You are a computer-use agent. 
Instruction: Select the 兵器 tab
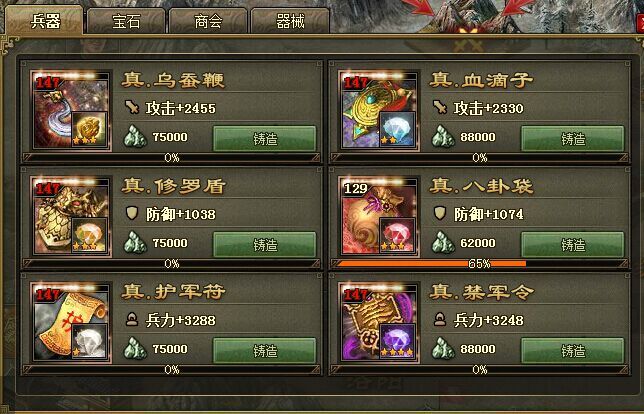coord(45,20)
